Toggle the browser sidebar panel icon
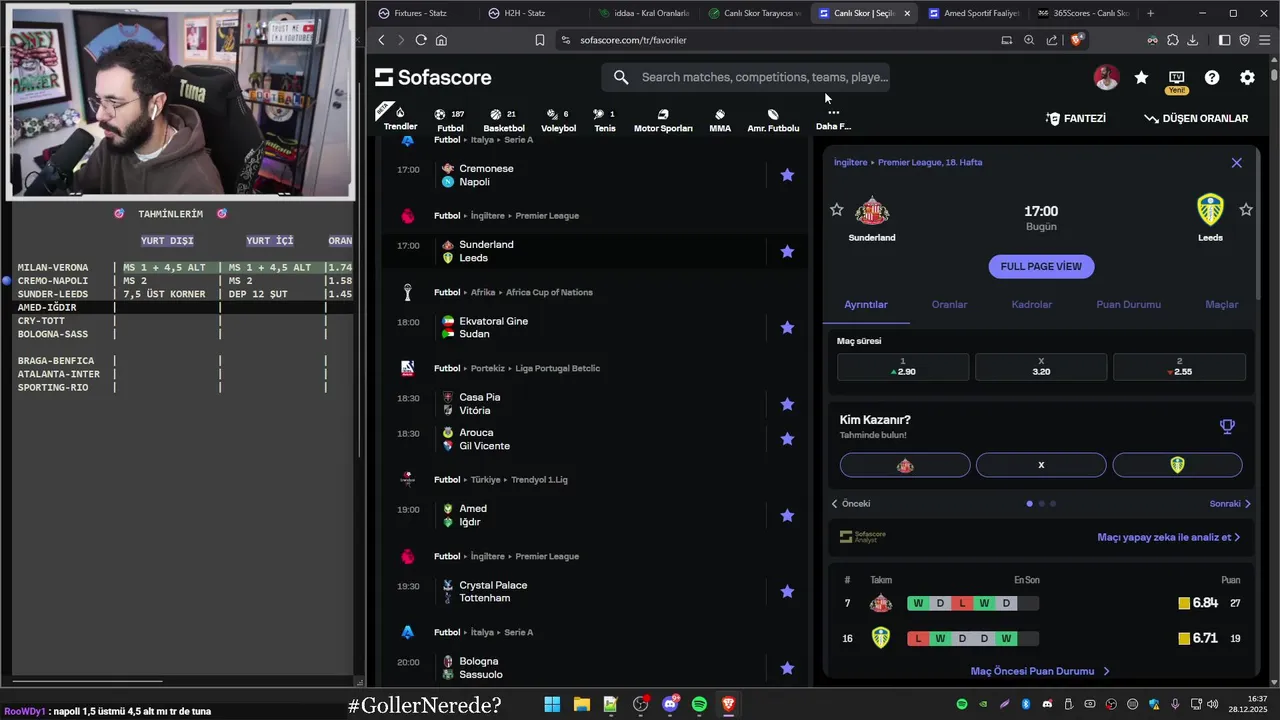 [x=1224, y=40]
